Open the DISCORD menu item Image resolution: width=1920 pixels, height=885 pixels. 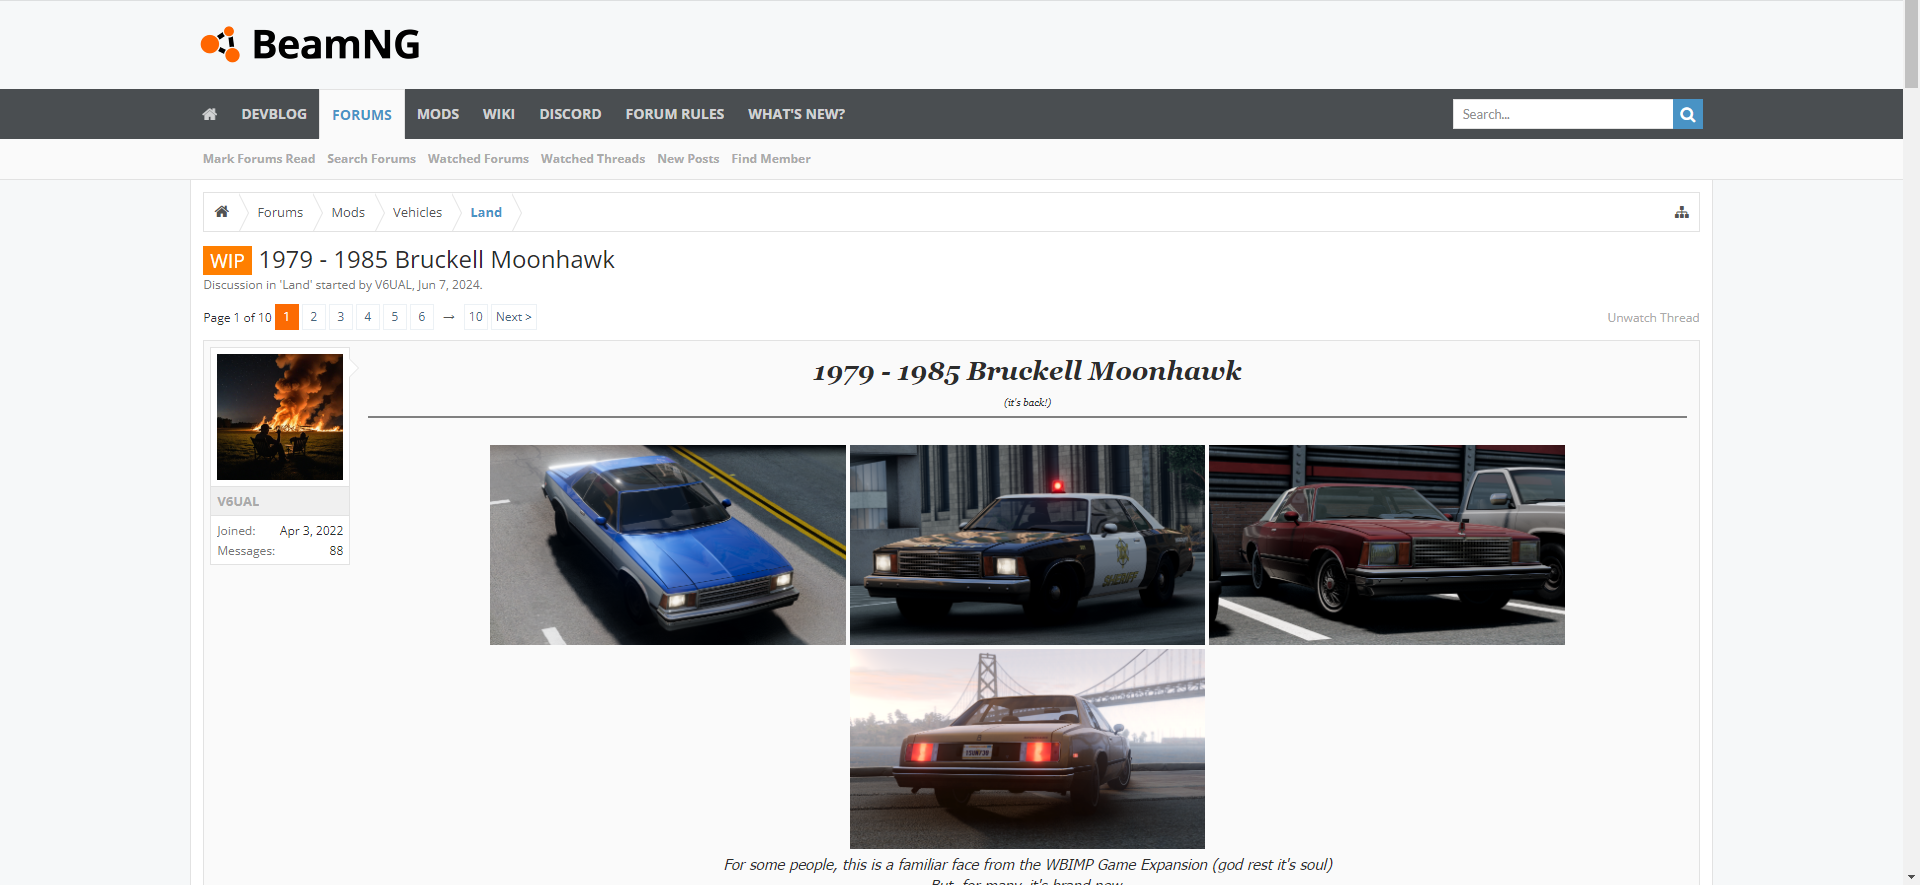pos(570,114)
